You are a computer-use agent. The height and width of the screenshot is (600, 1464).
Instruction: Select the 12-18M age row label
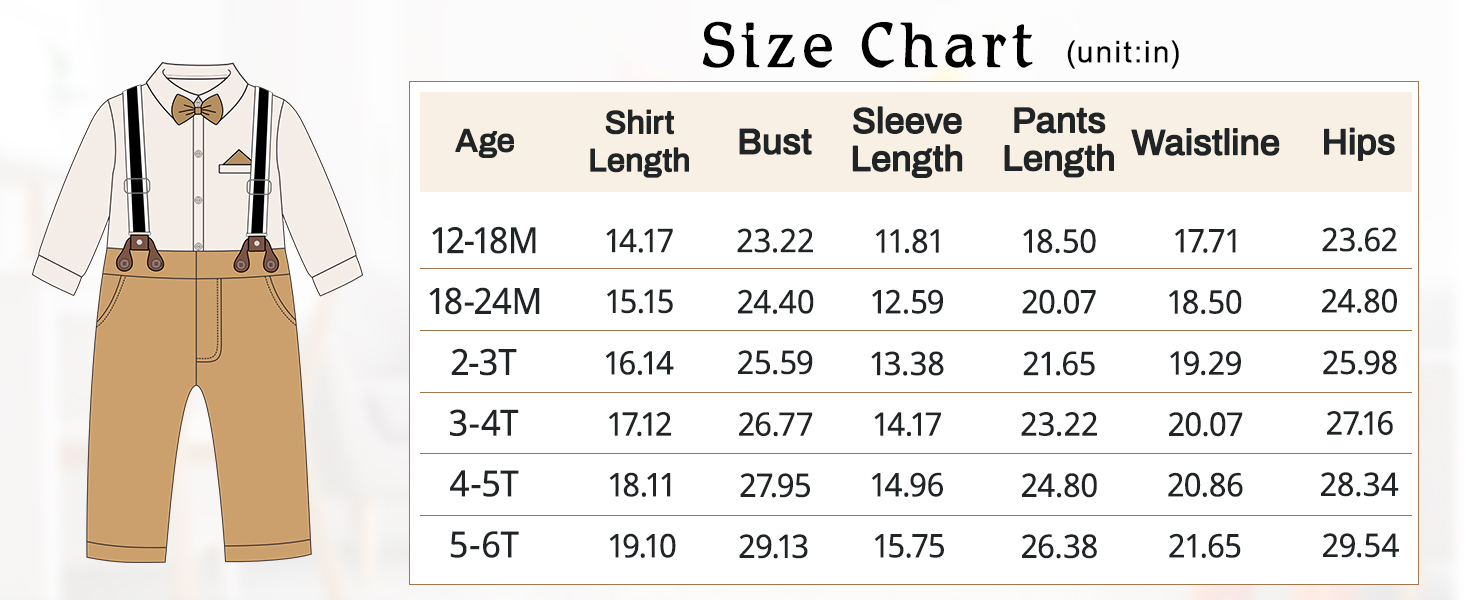tap(484, 241)
